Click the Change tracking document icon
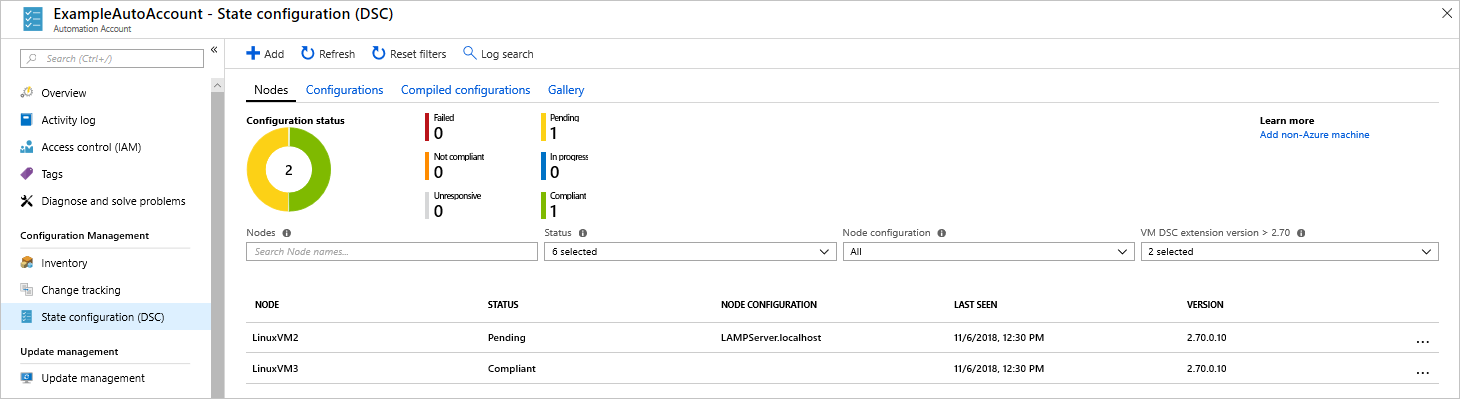Viewport: 1460px width, 399px height. (x=27, y=290)
